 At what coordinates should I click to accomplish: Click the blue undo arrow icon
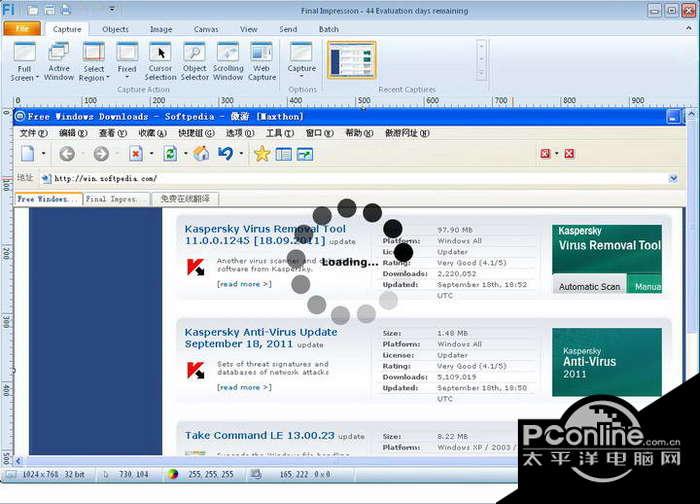225,154
